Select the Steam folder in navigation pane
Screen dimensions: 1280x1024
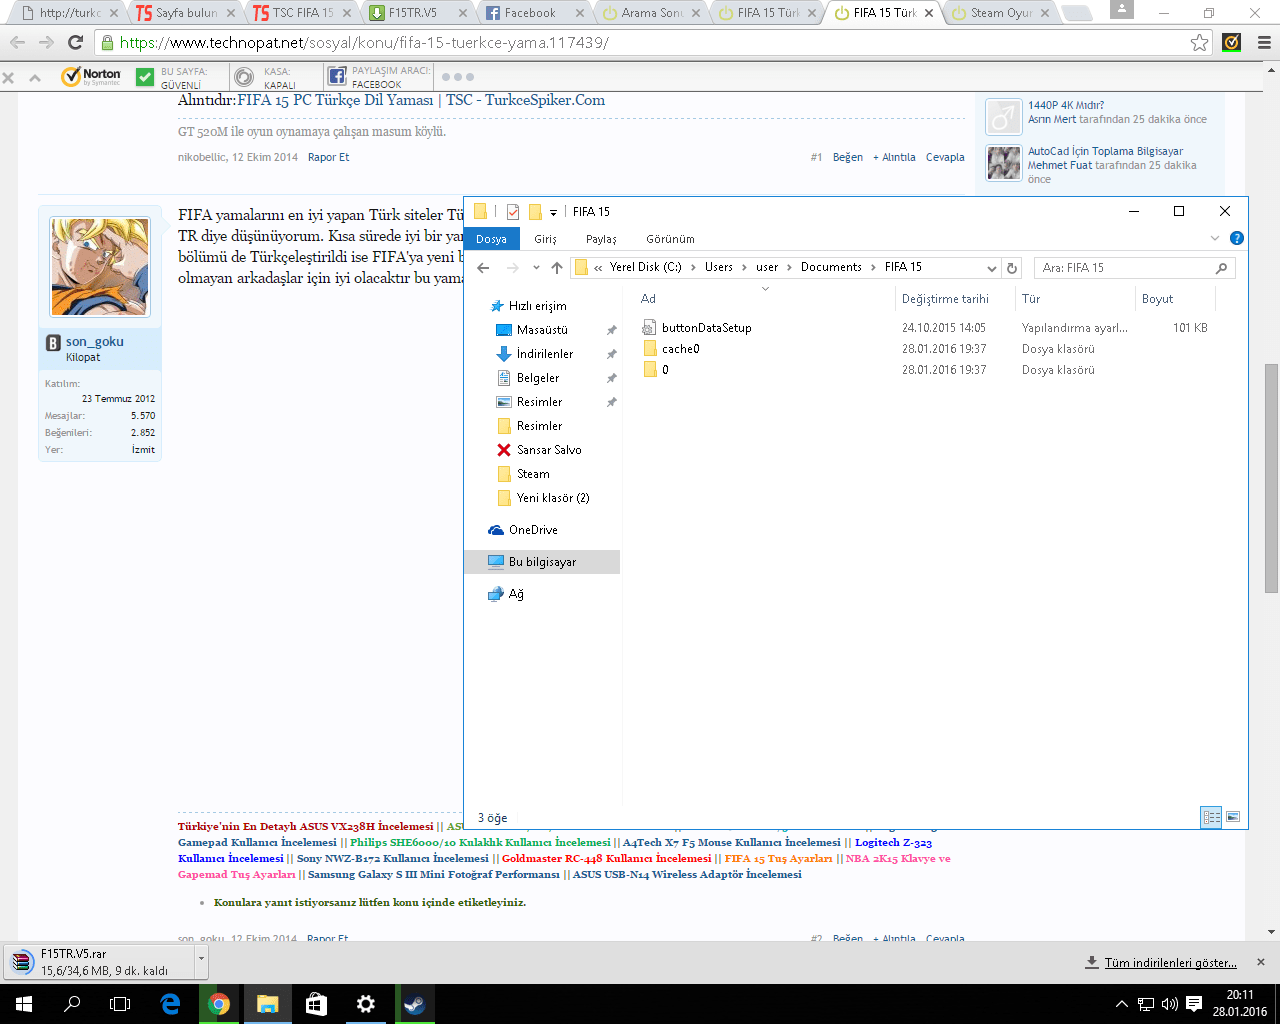[x=533, y=474]
